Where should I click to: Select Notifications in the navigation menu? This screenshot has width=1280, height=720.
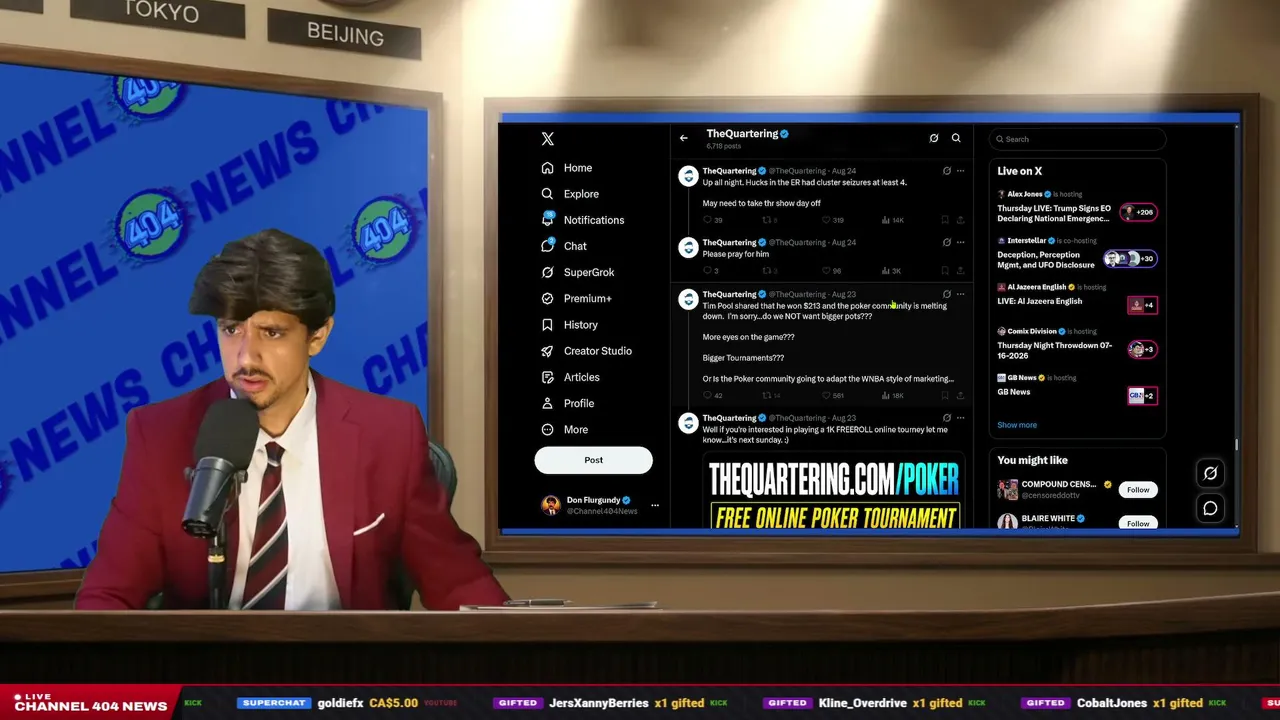[x=594, y=220]
